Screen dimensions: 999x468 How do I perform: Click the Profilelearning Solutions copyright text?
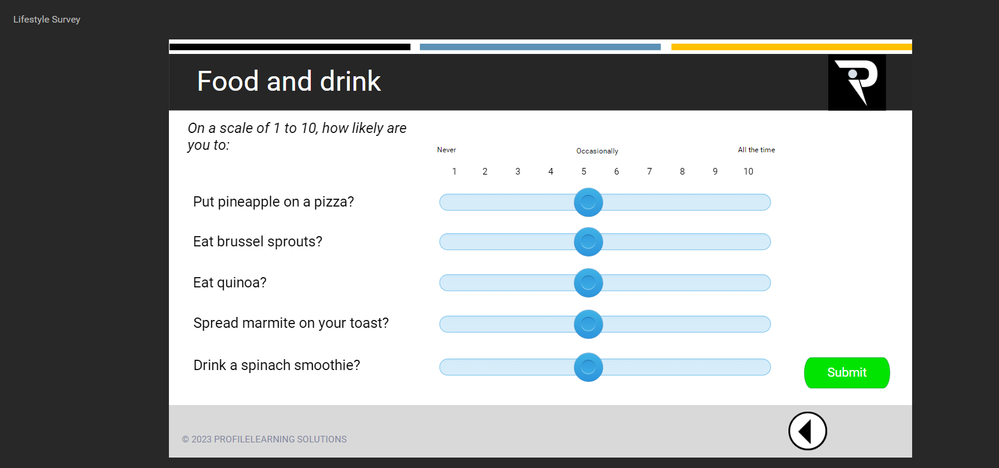(x=264, y=439)
